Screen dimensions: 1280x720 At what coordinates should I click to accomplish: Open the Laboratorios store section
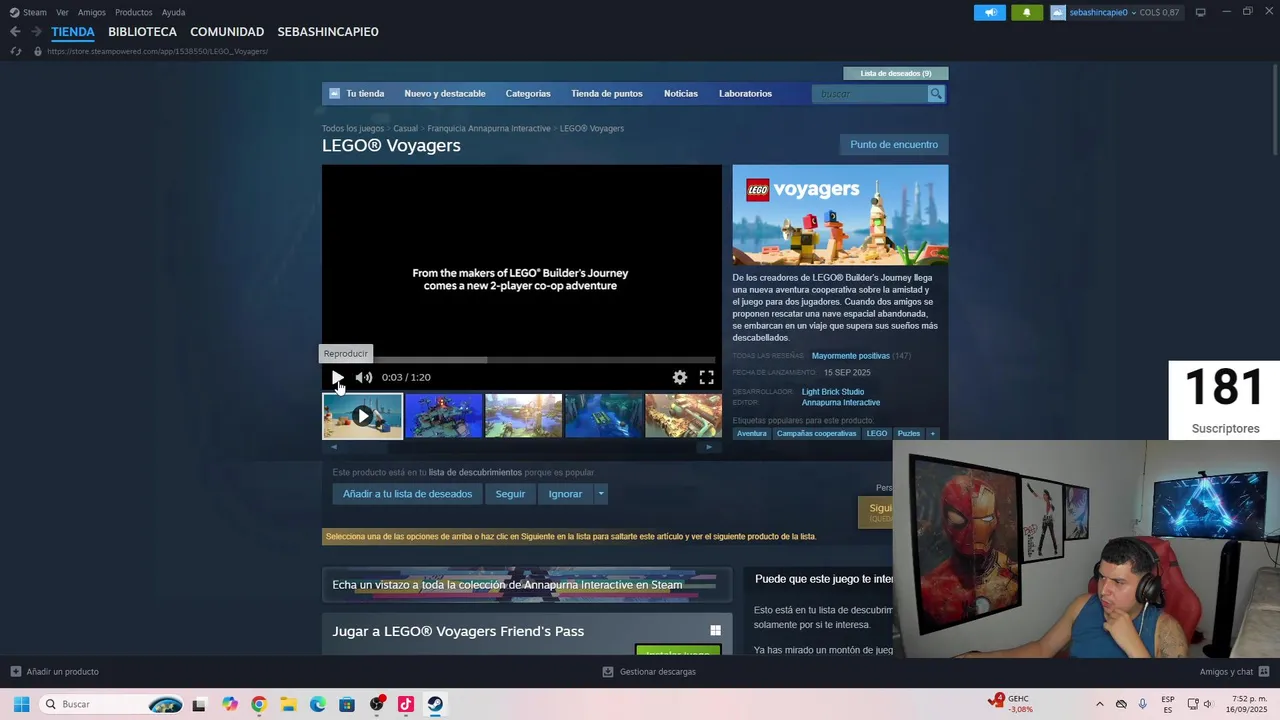click(745, 93)
